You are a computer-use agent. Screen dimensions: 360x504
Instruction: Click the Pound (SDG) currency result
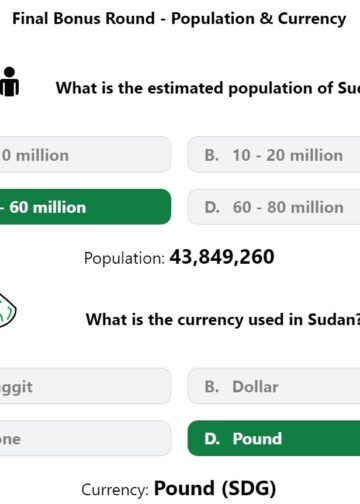tap(215, 489)
